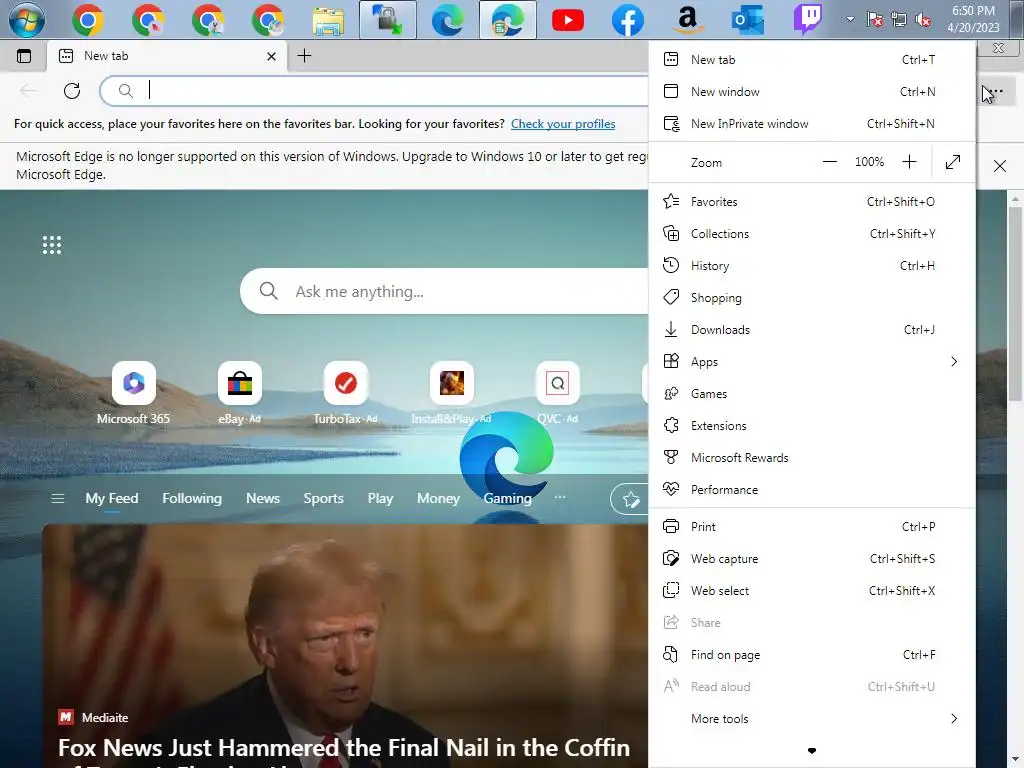Open Favorites from the menu
Screen dimensions: 1024x768
point(812,202)
